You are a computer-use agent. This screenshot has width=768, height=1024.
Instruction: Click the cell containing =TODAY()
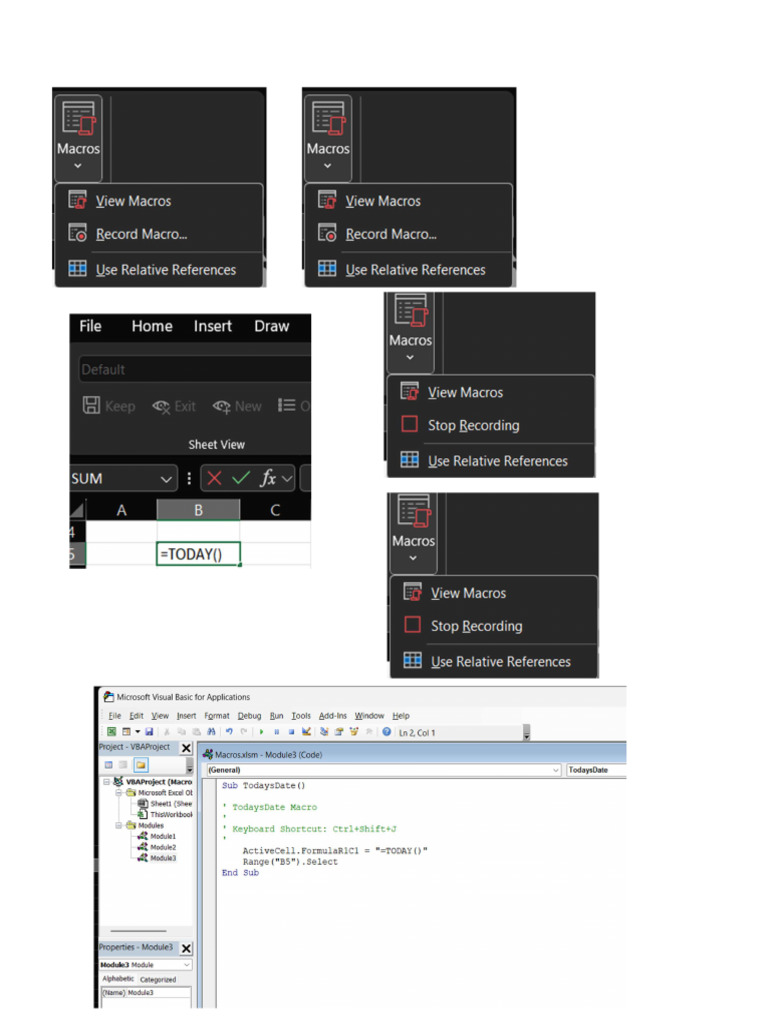pyautogui.click(x=198, y=554)
